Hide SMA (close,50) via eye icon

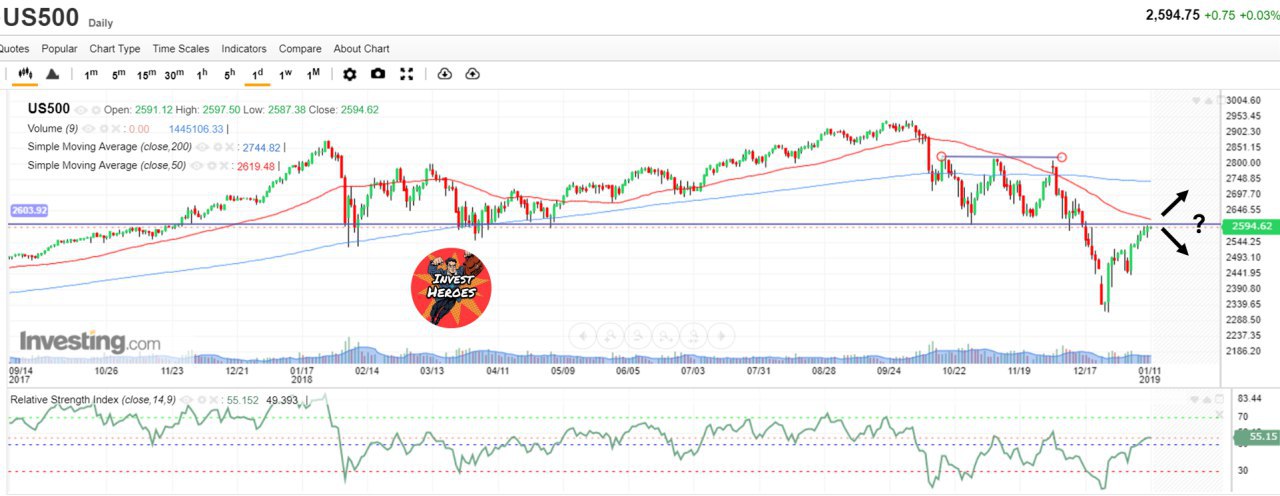coord(196,166)
